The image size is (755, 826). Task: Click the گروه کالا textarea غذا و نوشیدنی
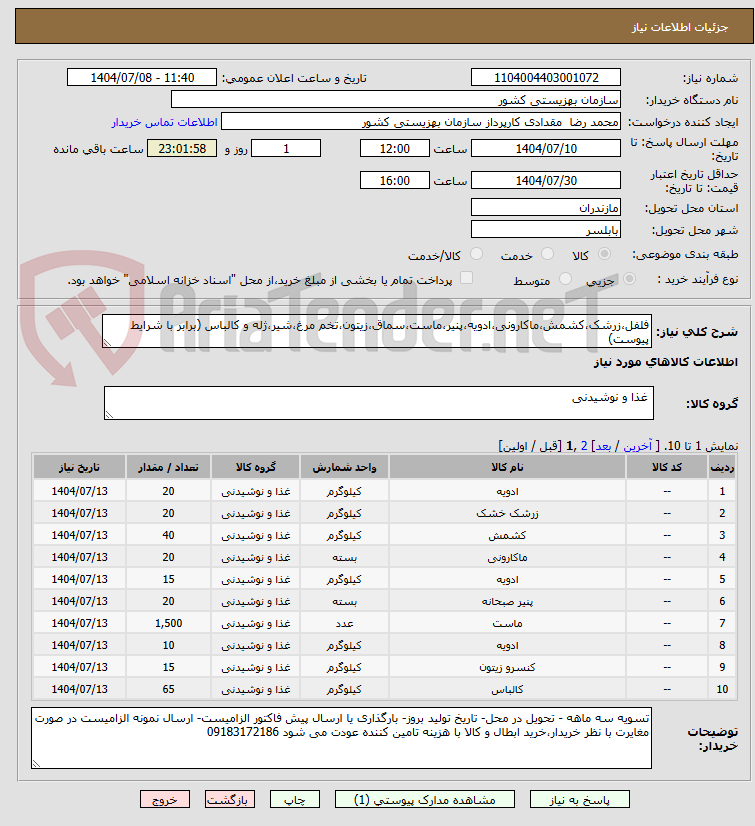(379, 403)
